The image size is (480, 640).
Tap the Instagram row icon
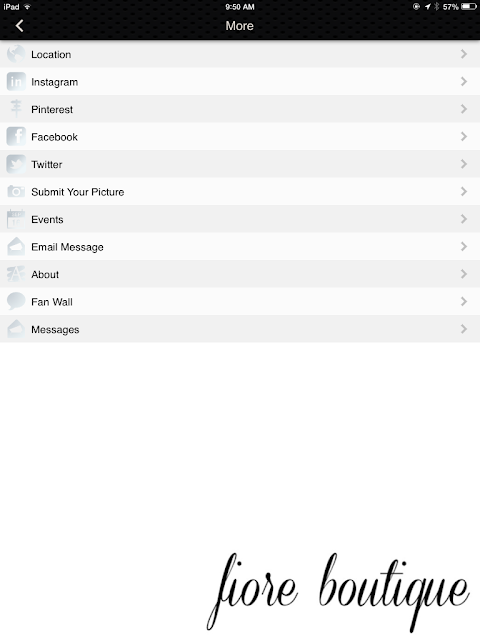16,82
